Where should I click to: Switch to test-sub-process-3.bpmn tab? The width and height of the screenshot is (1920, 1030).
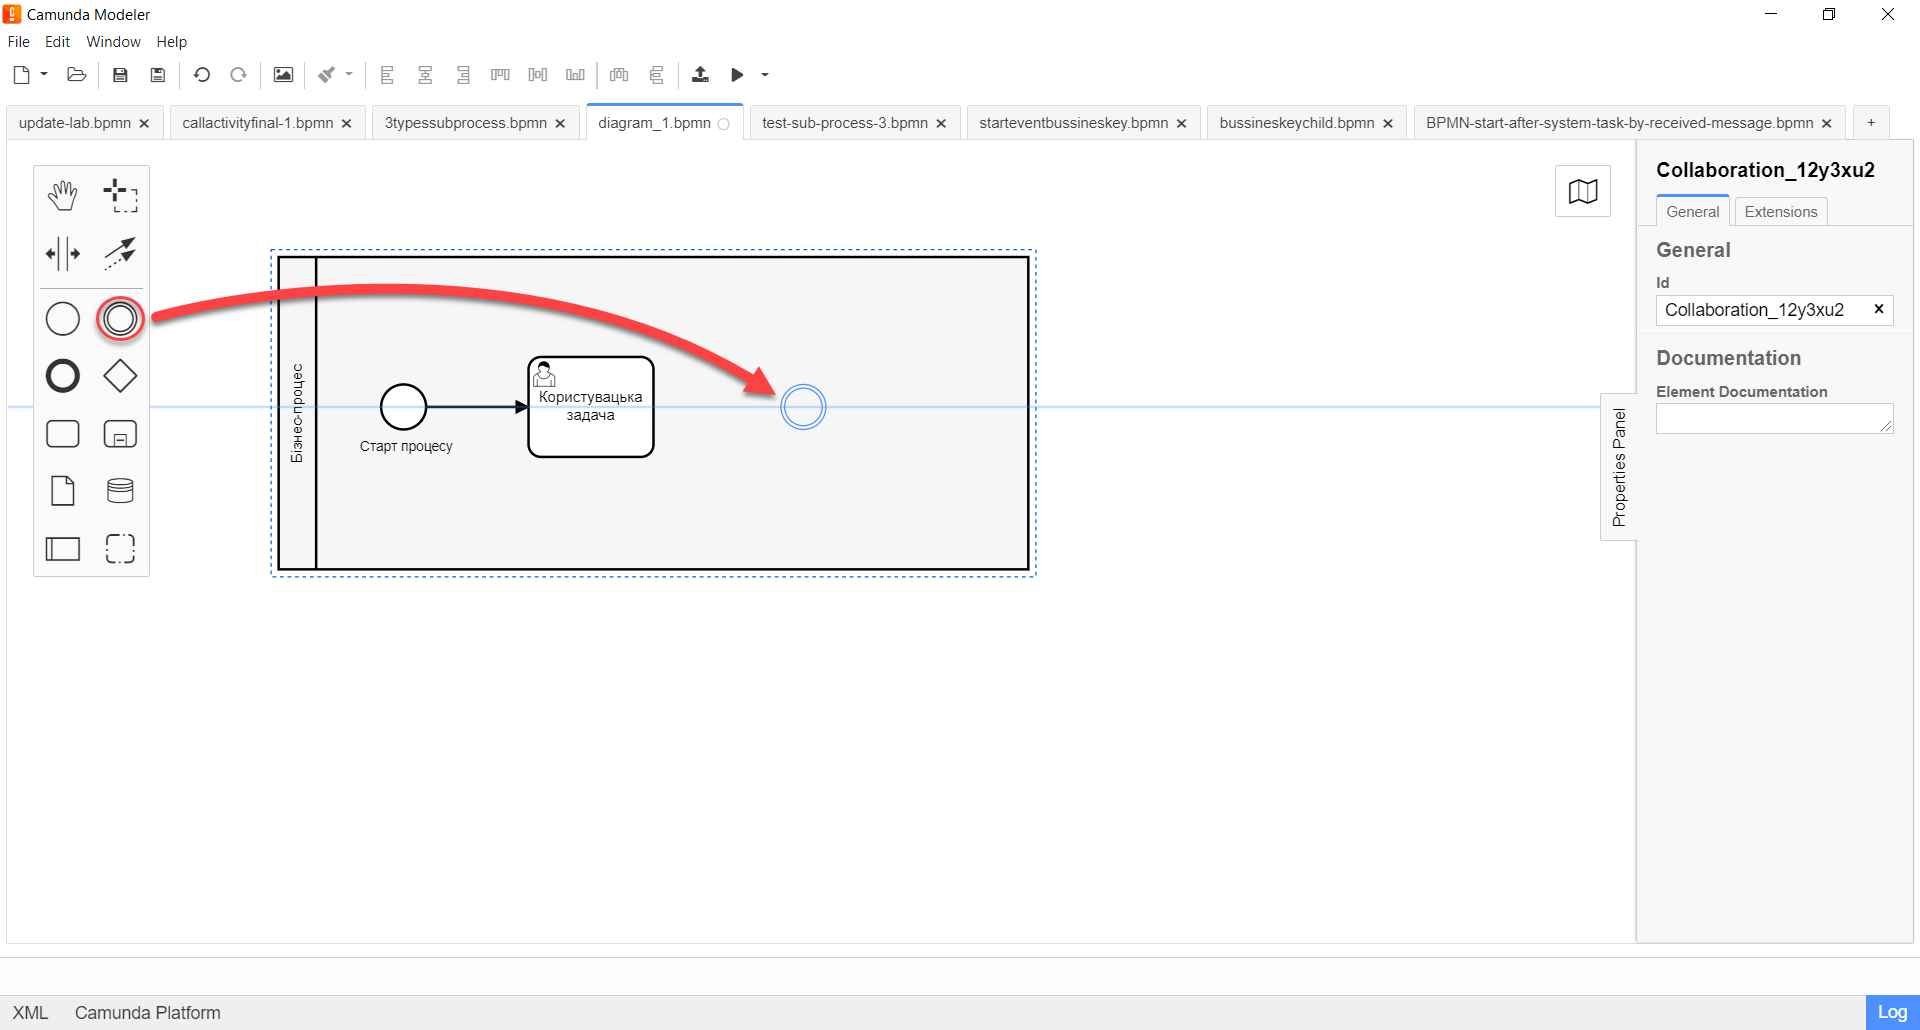[x=845, y=123]
